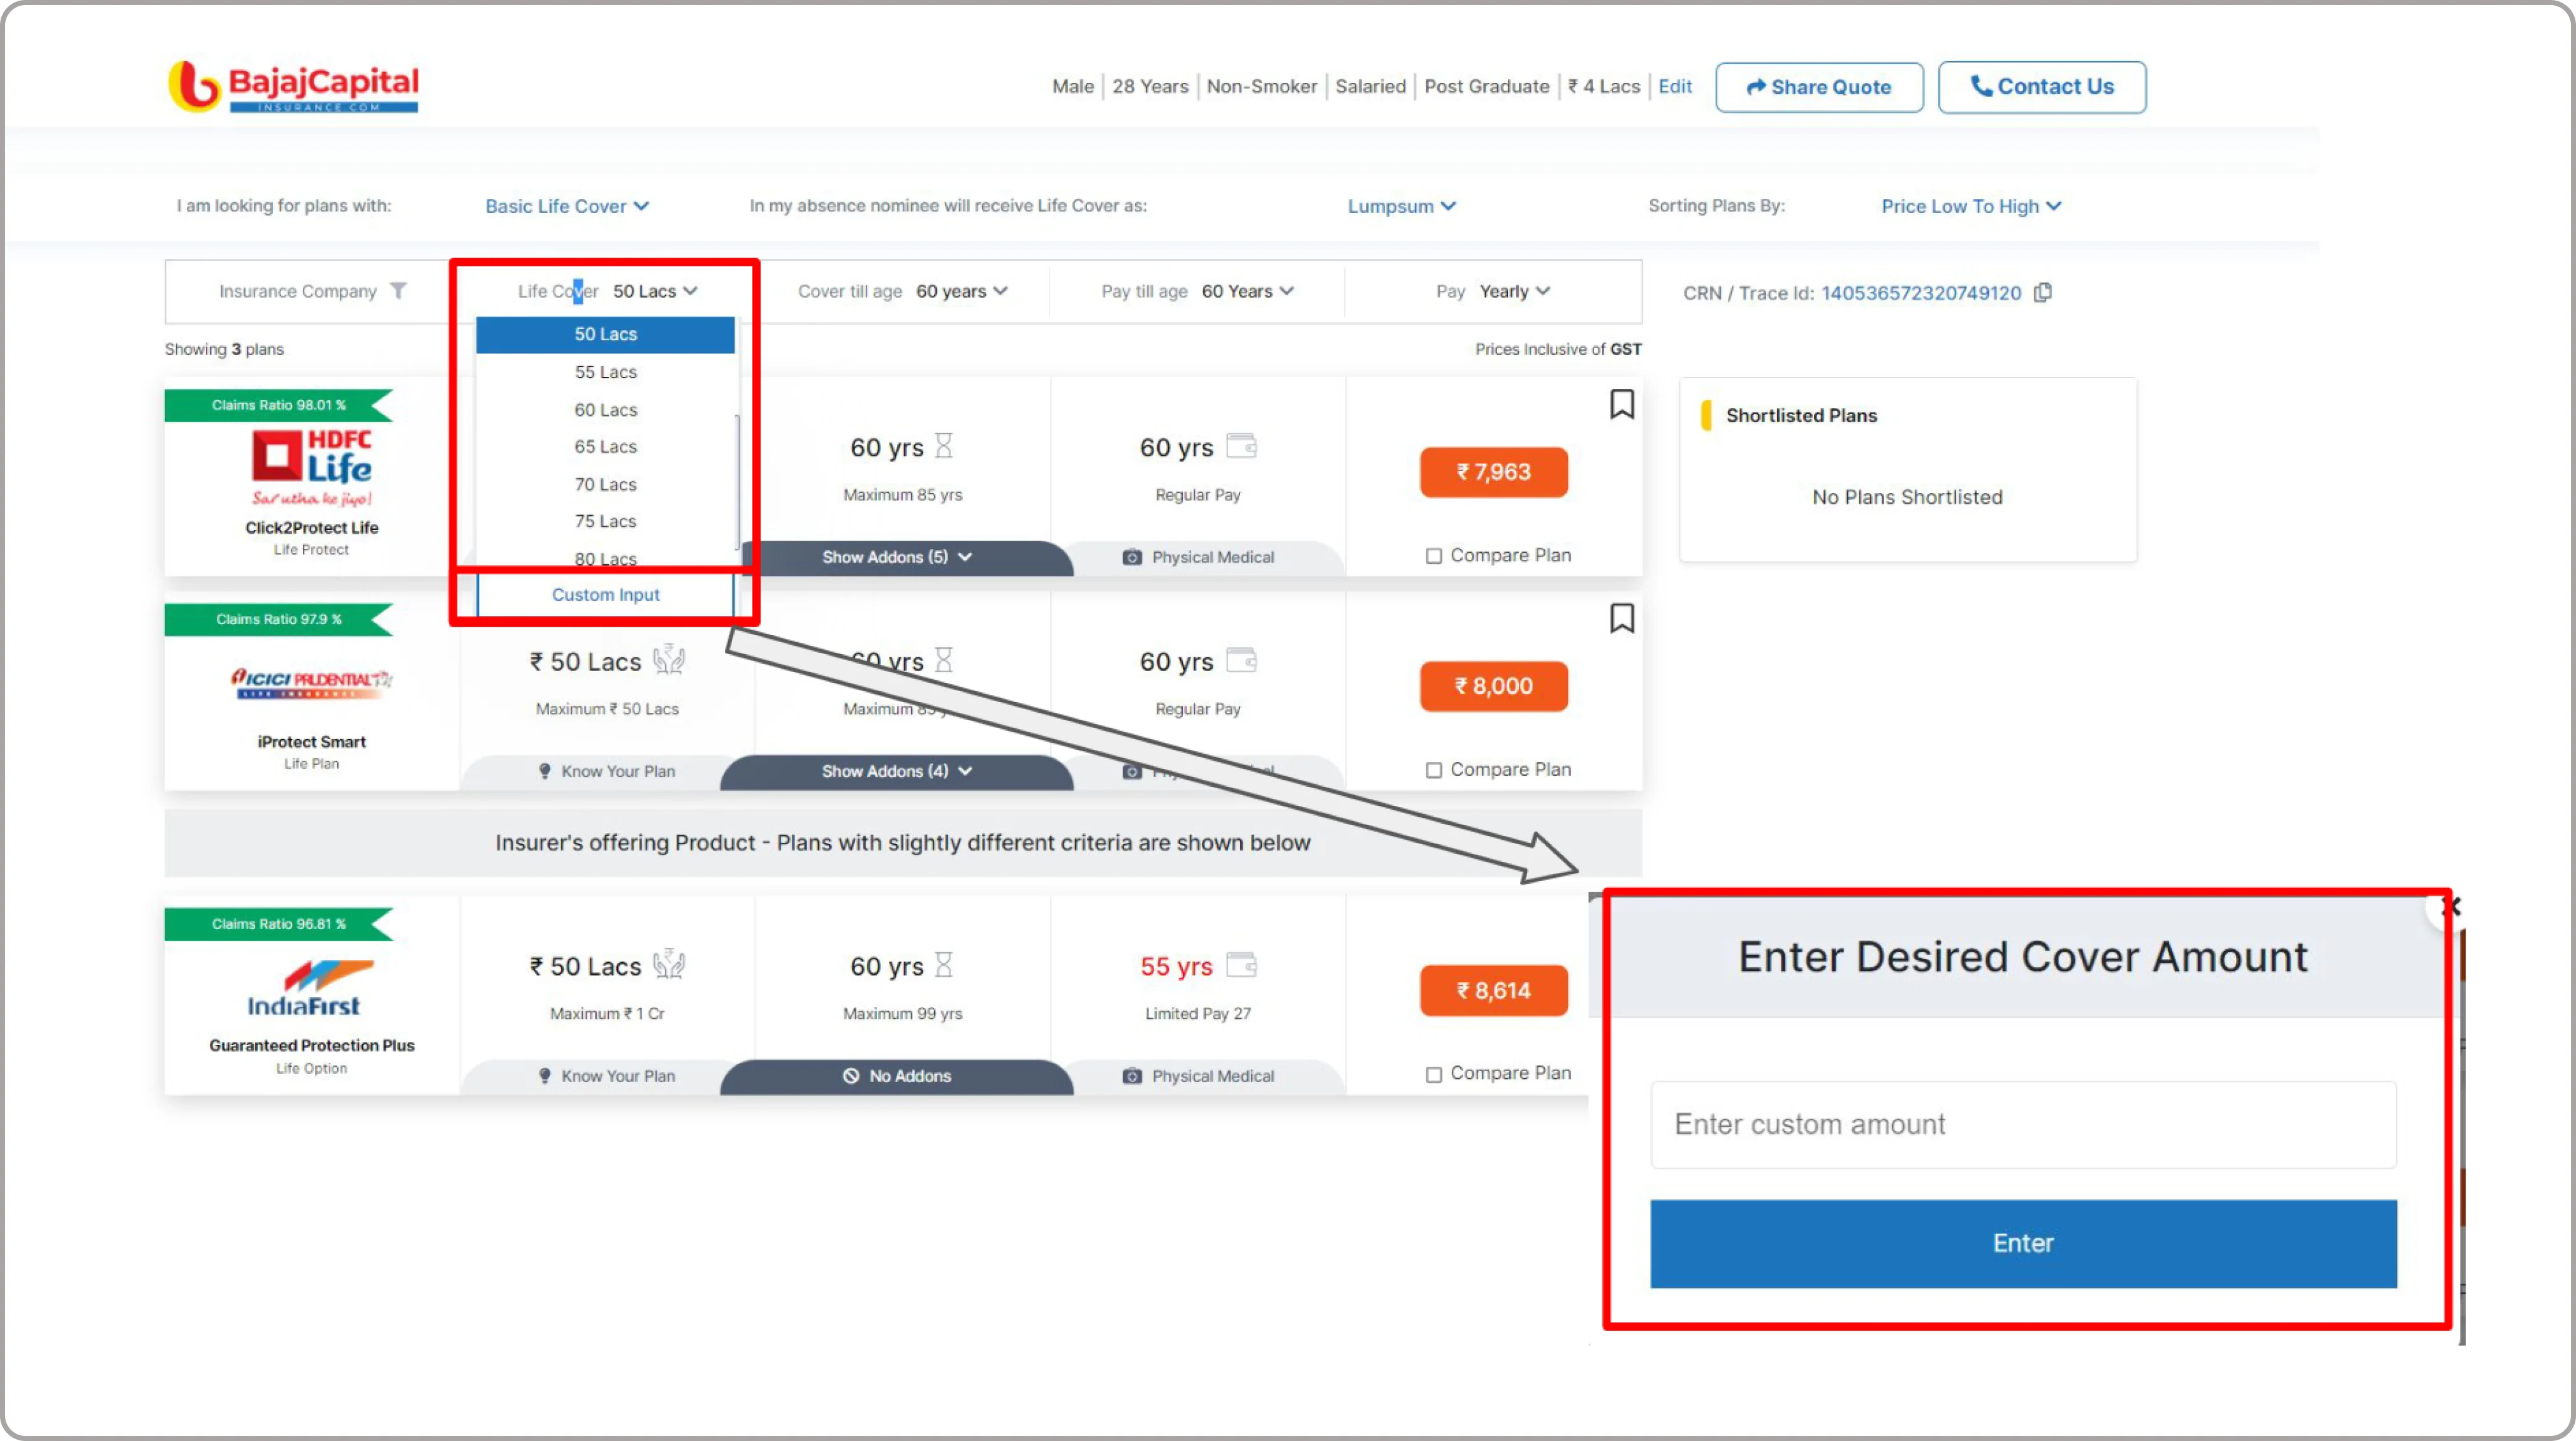
Task: Select 50 Lacs in Life Cover list
Action: (605, 334)
